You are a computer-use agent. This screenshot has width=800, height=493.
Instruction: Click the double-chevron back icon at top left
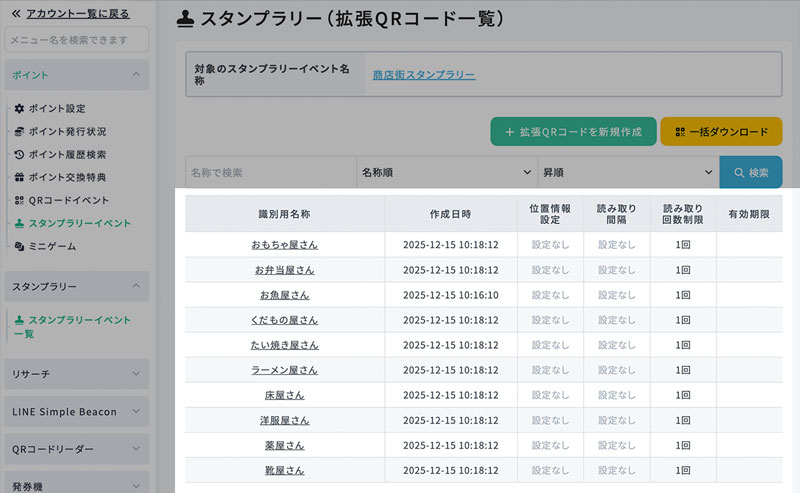[x=15, y=13]
